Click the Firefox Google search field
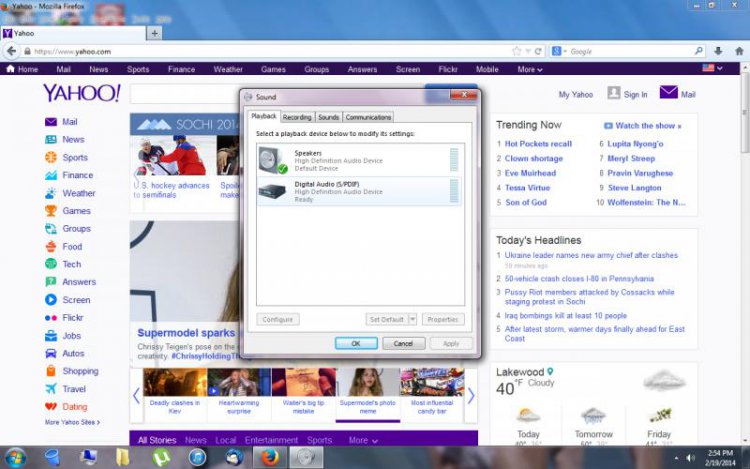The image size is (750, 469). click(631, 51)
